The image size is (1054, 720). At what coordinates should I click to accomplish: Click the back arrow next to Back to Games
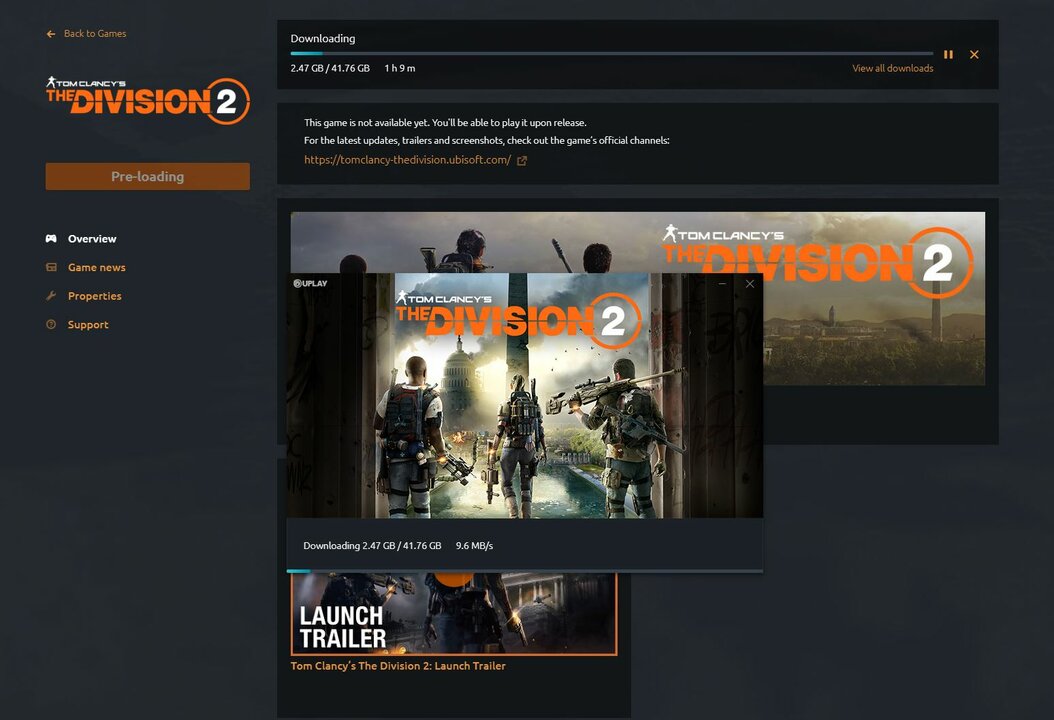point(51,34)
